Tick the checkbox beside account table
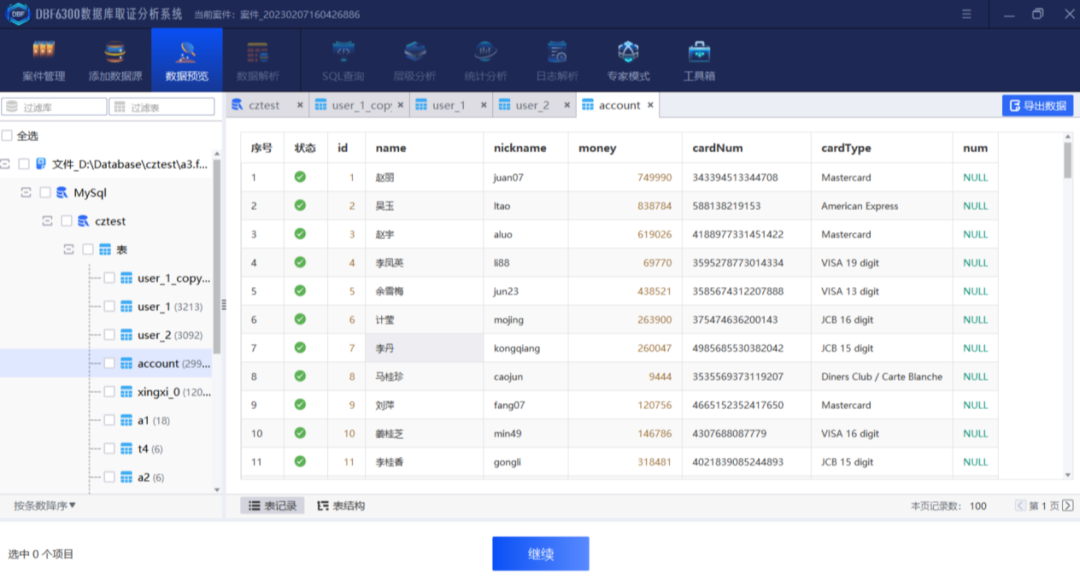The width and height of the screenshot is (1080, 579). [109, 363]
